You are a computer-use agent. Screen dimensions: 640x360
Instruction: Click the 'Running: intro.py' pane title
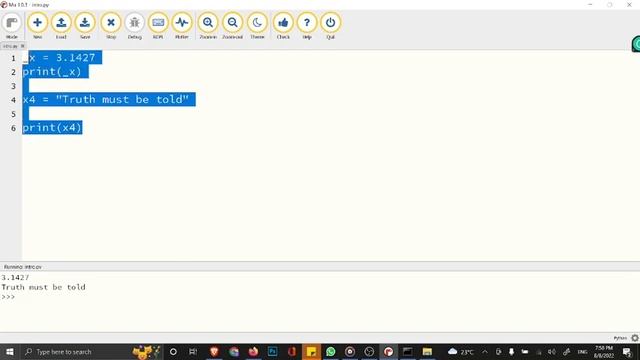(23, 267)
